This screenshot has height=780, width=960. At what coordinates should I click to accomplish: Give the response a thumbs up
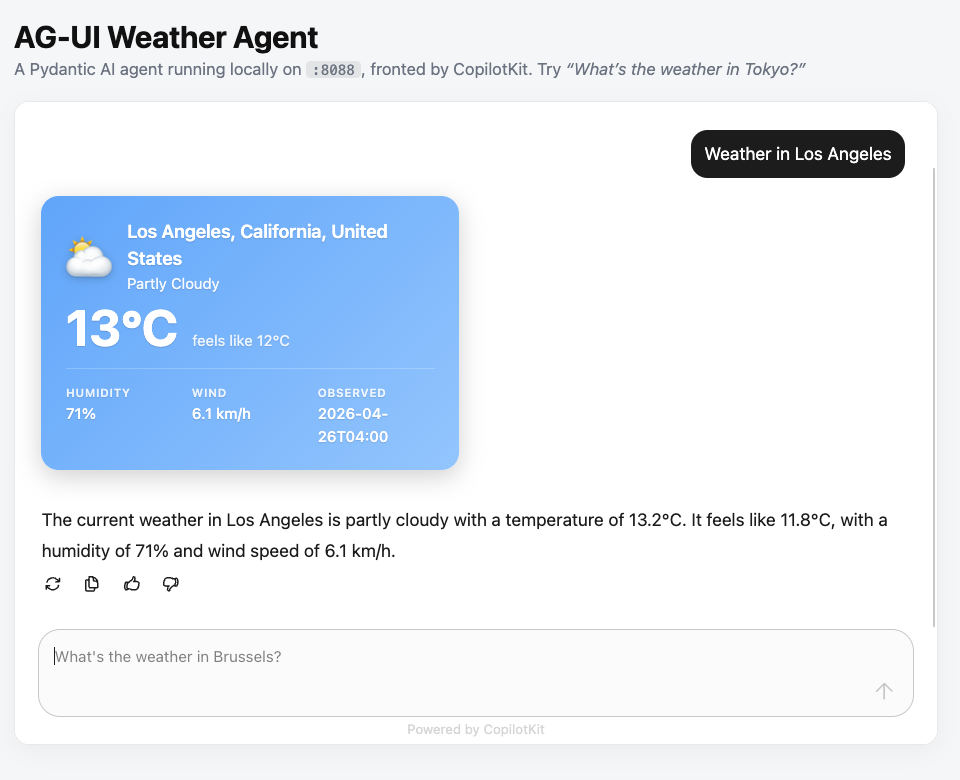[132, 584]
